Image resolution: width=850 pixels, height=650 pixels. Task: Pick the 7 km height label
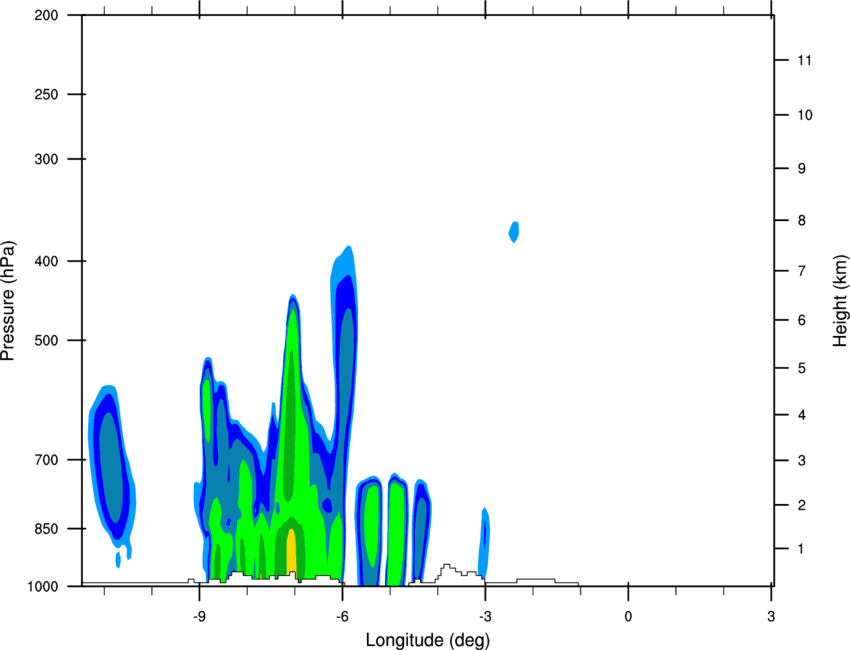[802, 271]
